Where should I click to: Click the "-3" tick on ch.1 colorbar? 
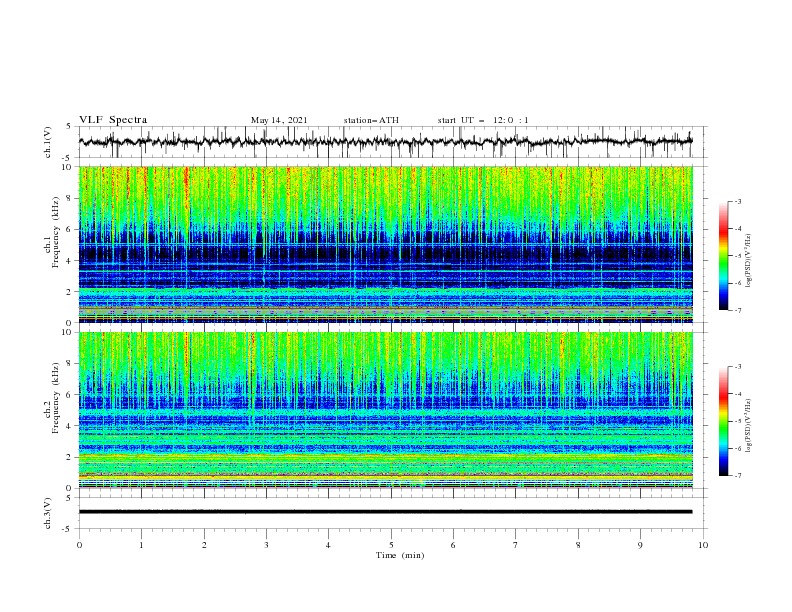click(x=737, y=201)
